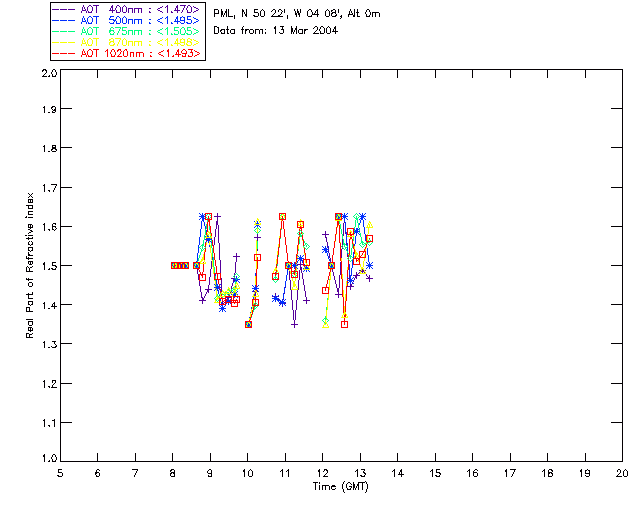The width and height of the screenshot is (640, 512).
Task: Click the hour 13 label on time axis
Action: tap(360, 473)
